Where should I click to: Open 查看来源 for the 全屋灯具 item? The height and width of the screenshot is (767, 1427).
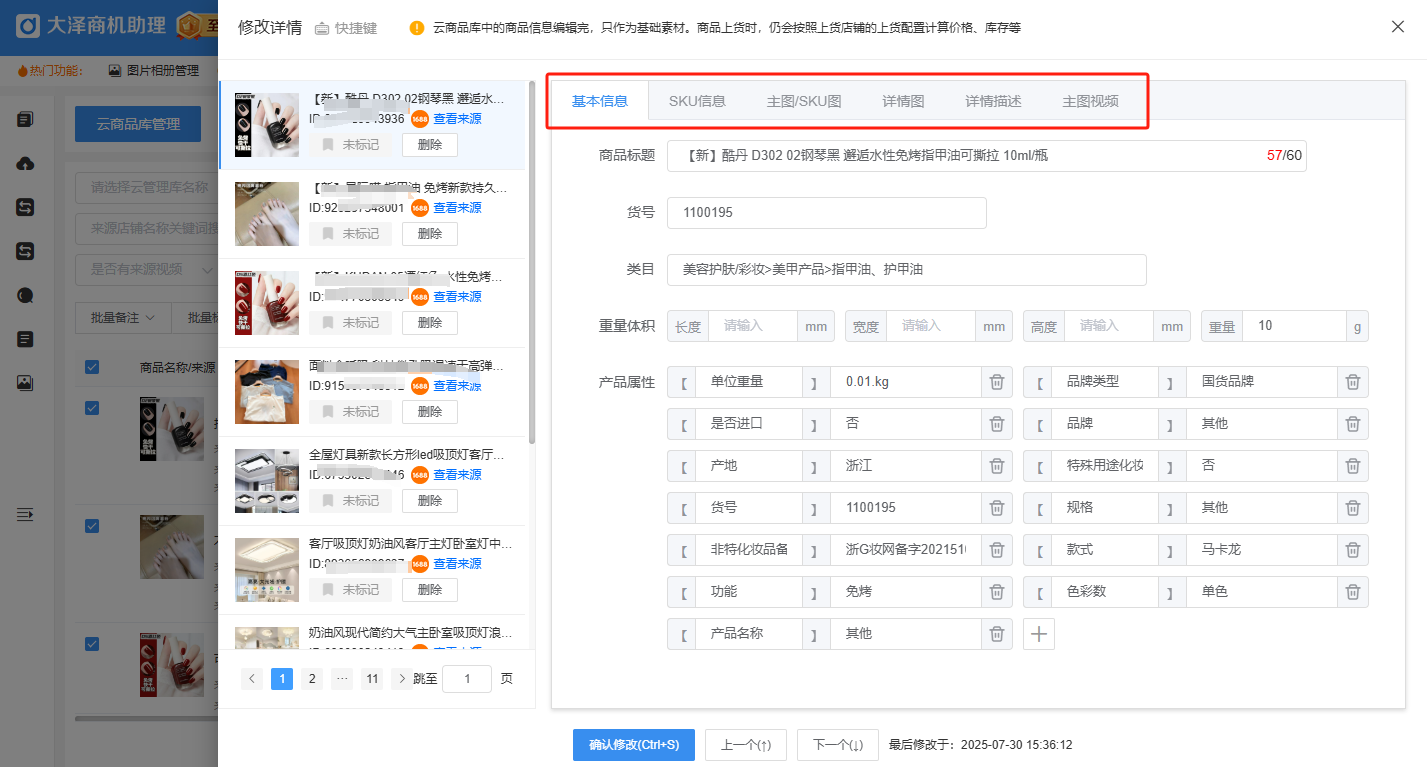[457, 475]
